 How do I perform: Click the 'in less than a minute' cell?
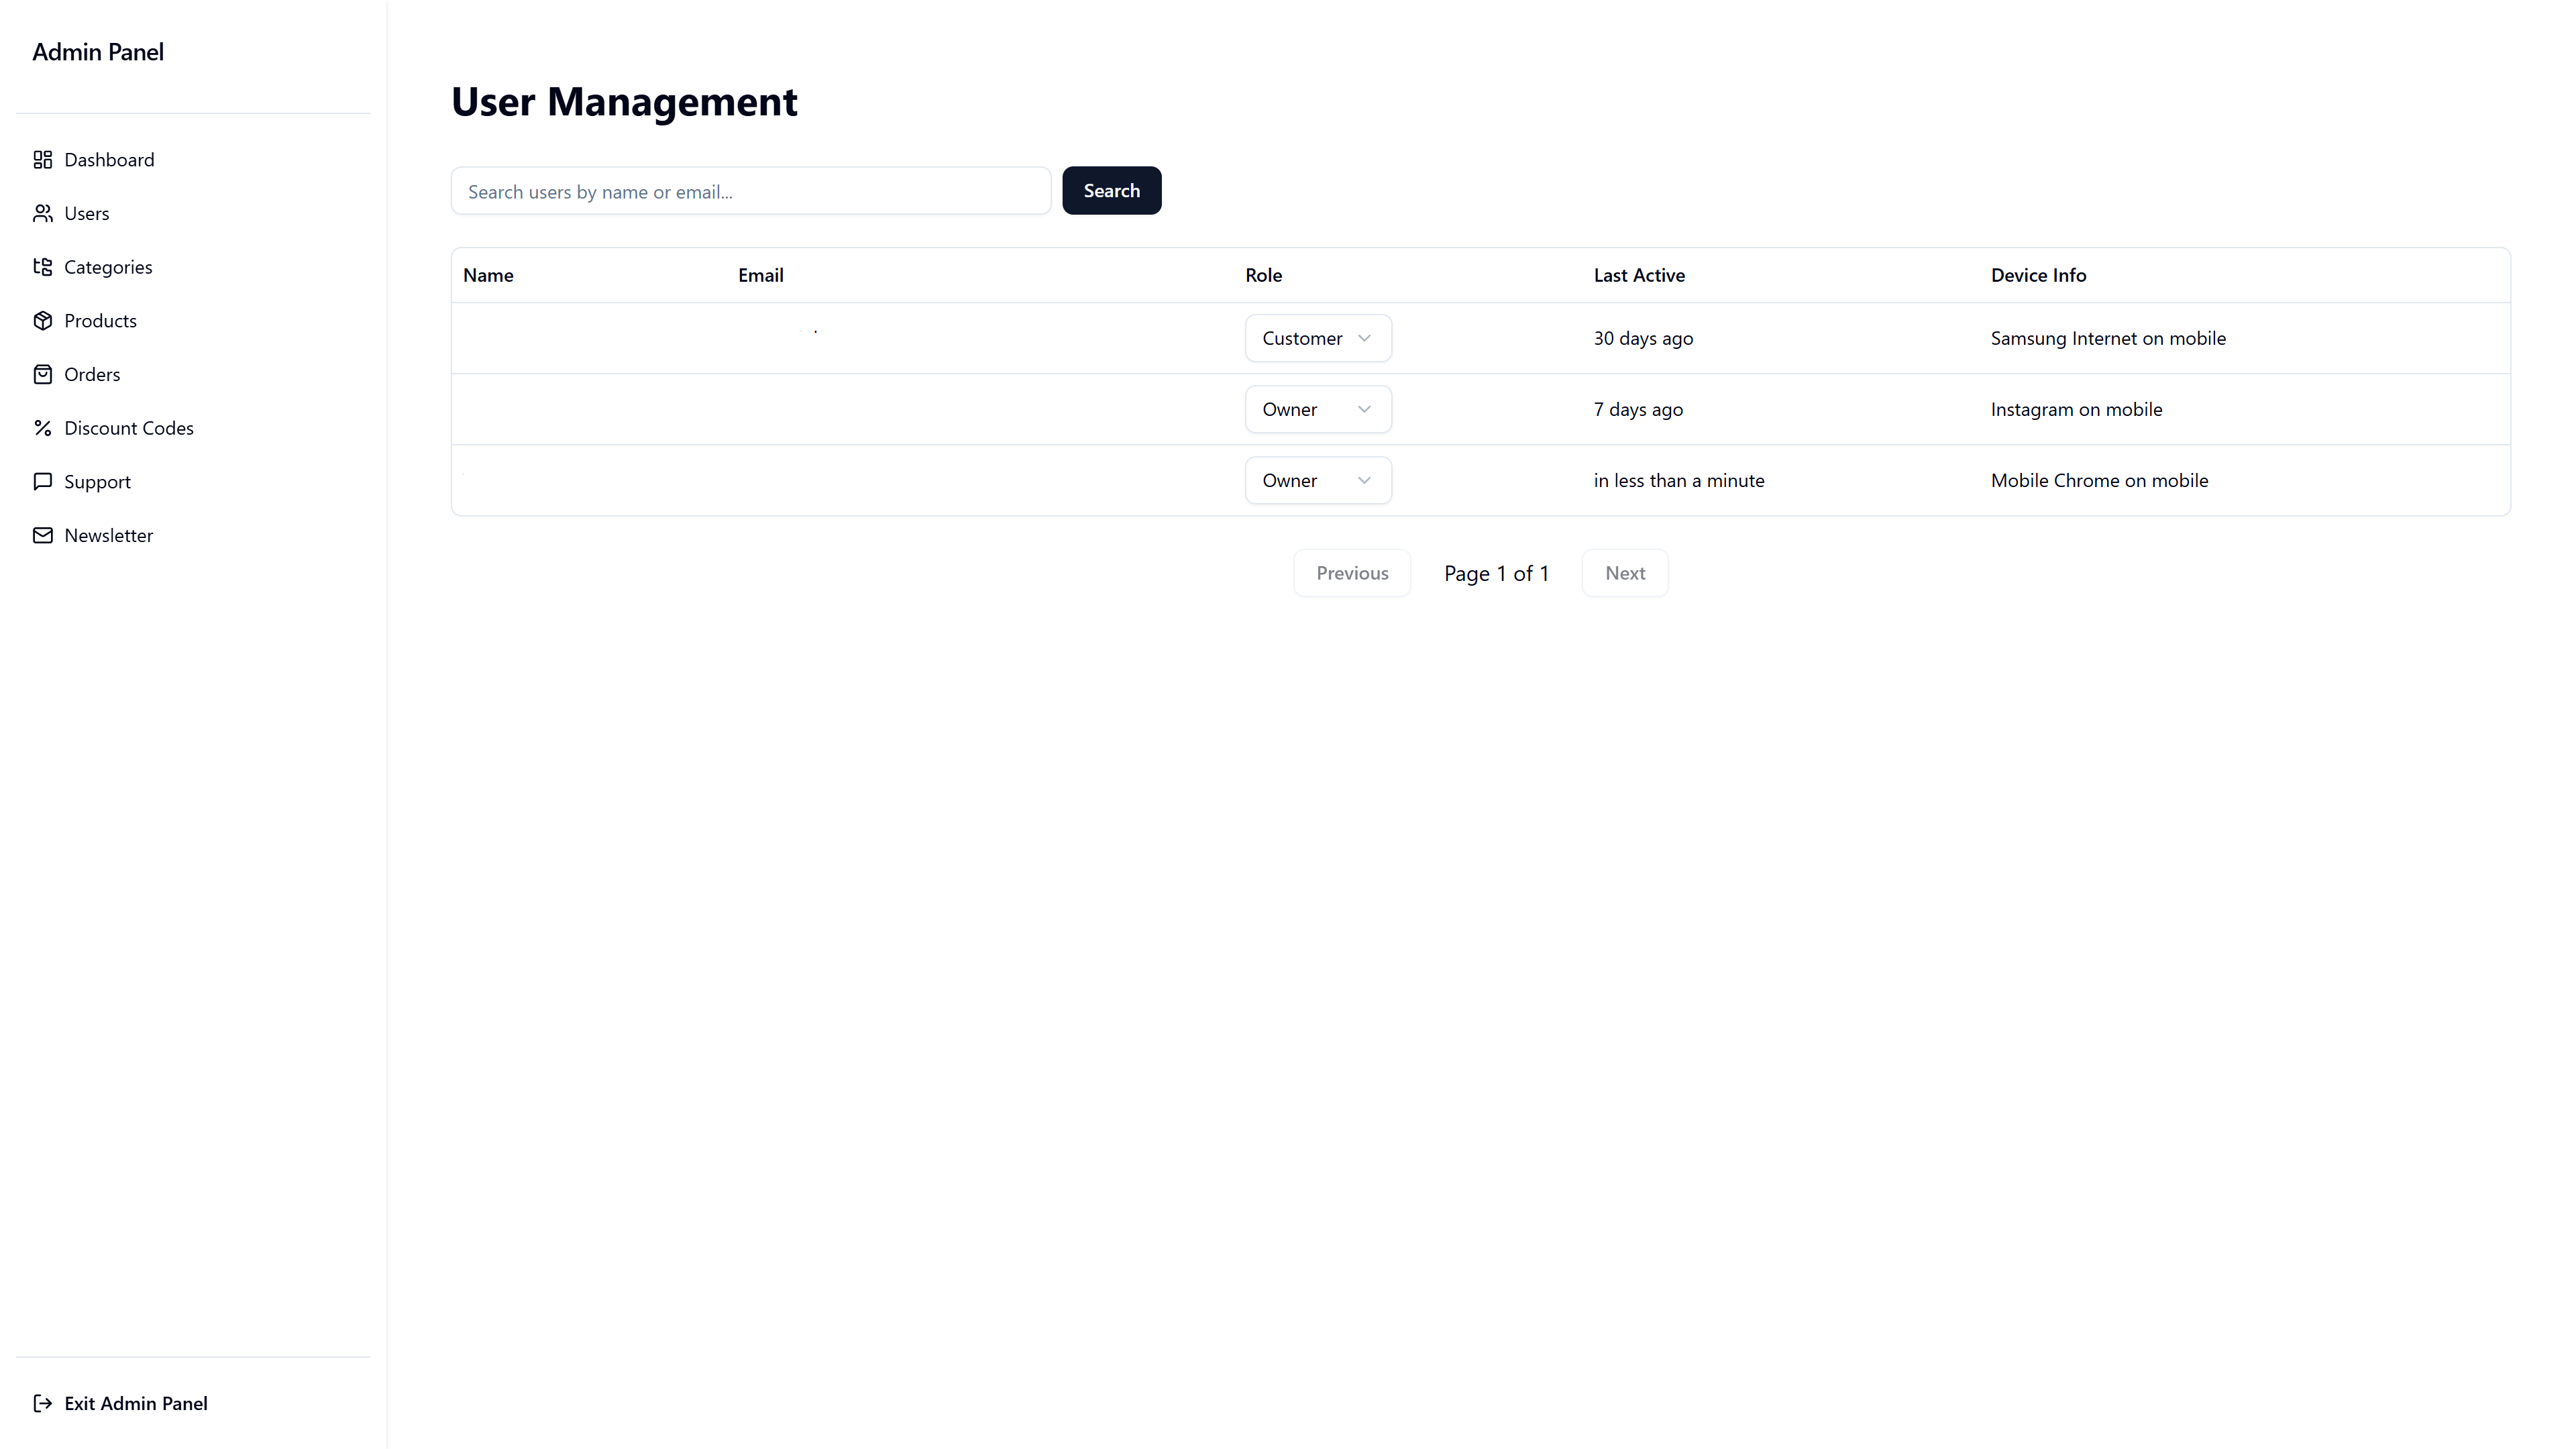[1679, 480]
